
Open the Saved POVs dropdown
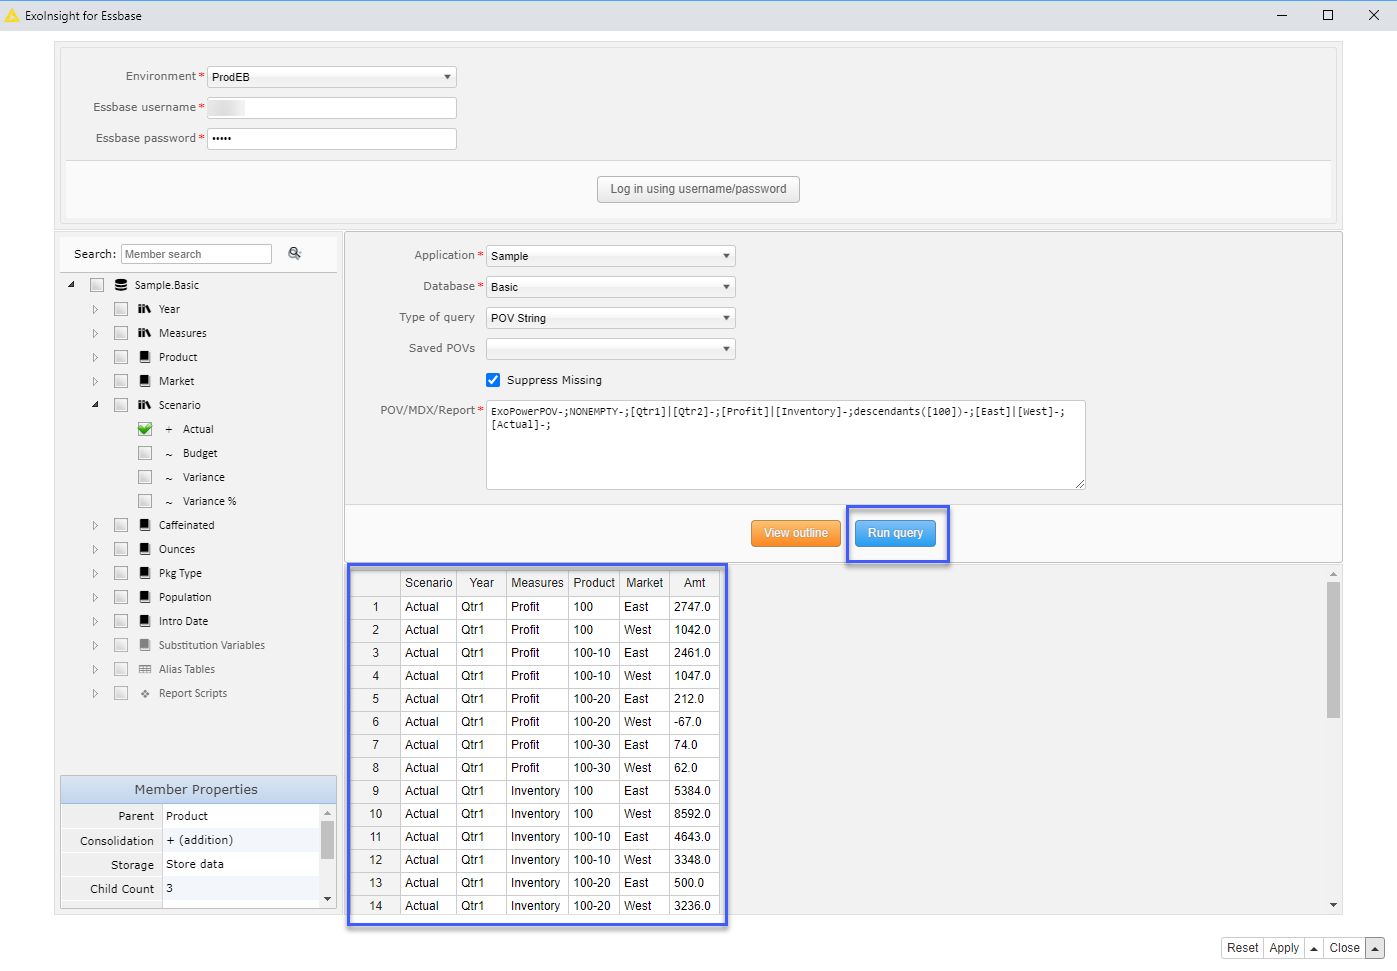(611, 349)
